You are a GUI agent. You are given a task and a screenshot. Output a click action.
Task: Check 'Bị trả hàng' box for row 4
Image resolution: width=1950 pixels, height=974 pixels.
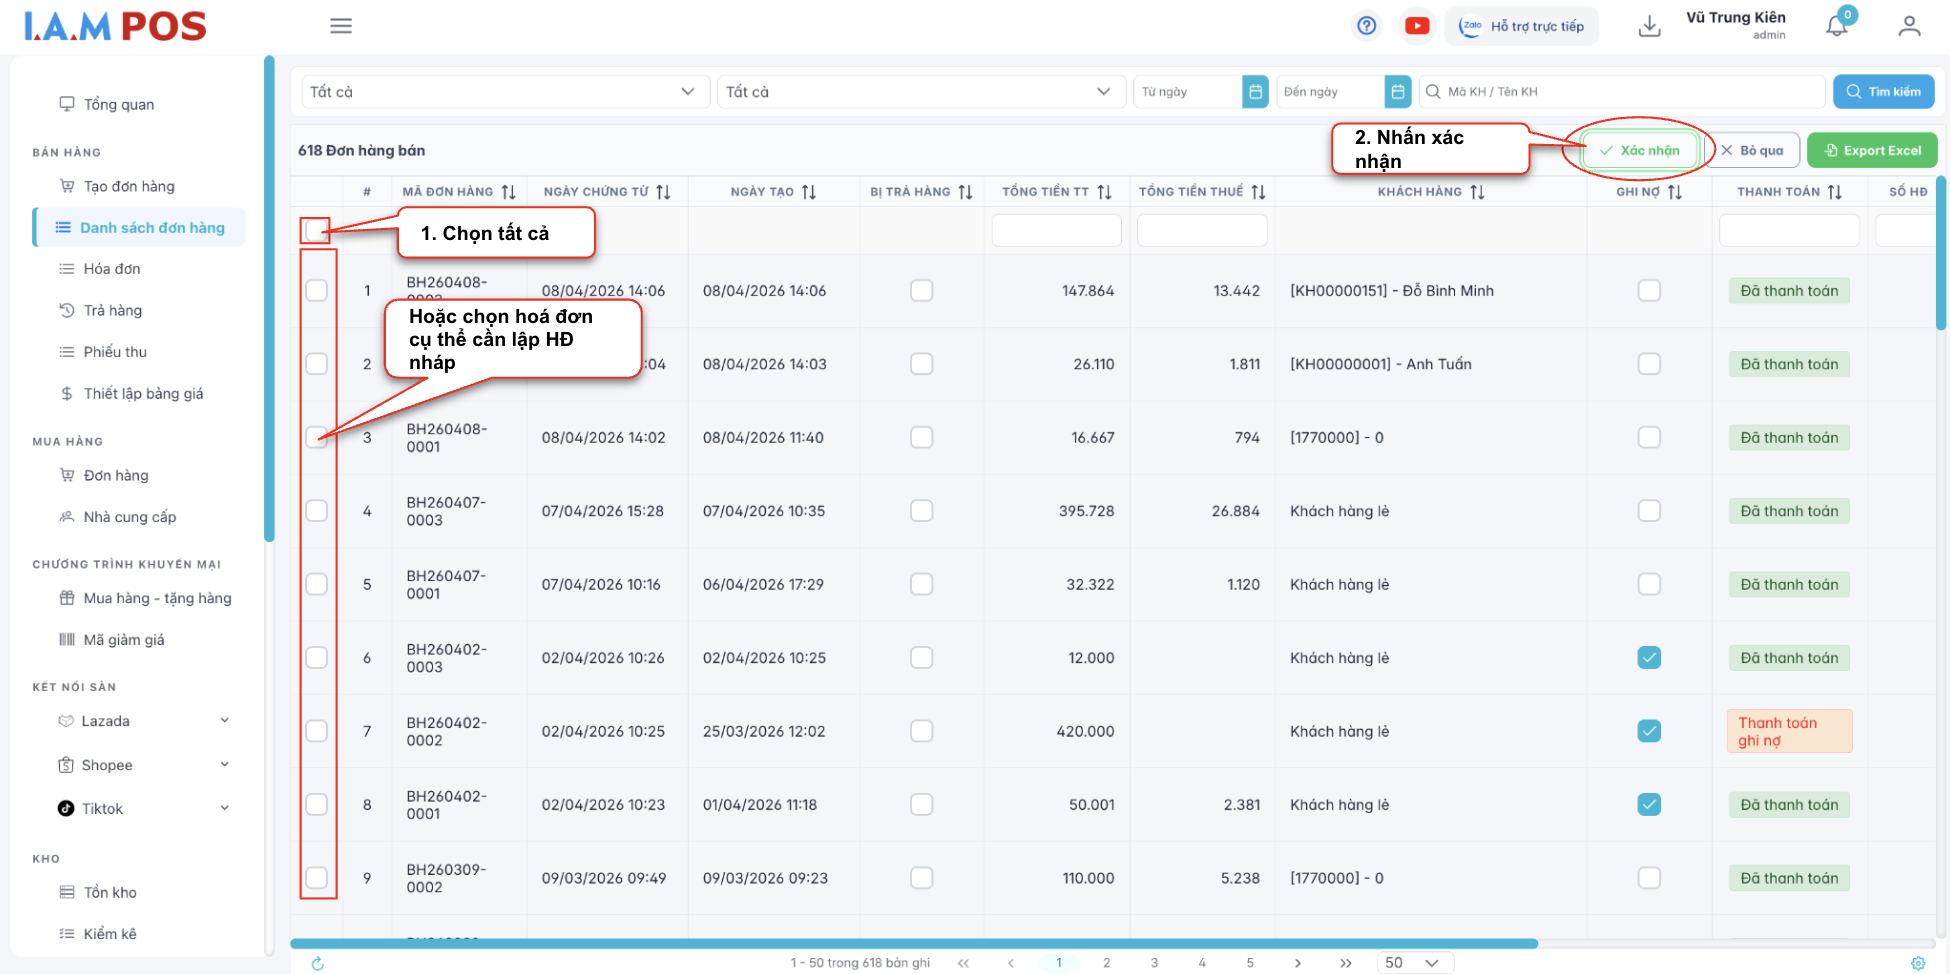click(921, 511)
